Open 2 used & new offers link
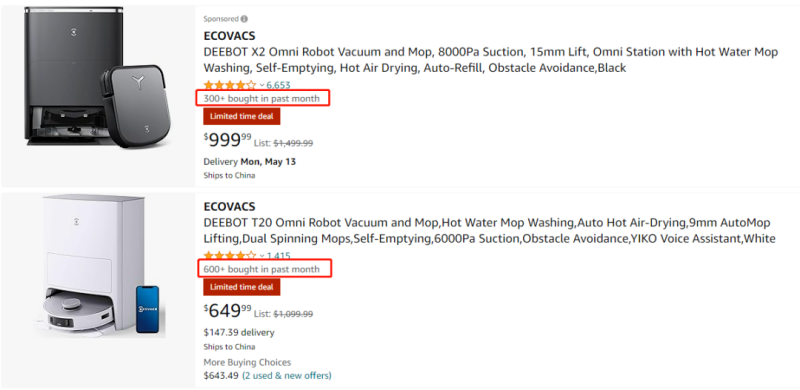 click(287, 376)
